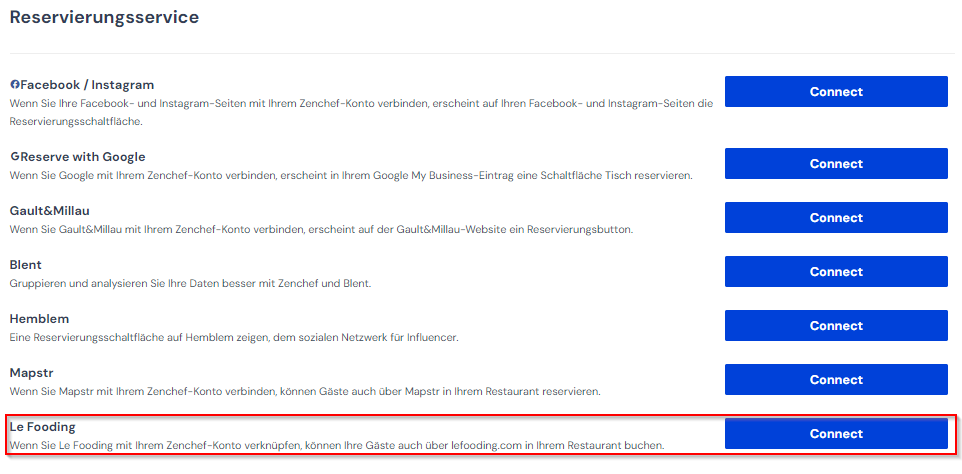Click the Facebook logo icon
This screenshot has width=962, height=474.
click(15, 85)
